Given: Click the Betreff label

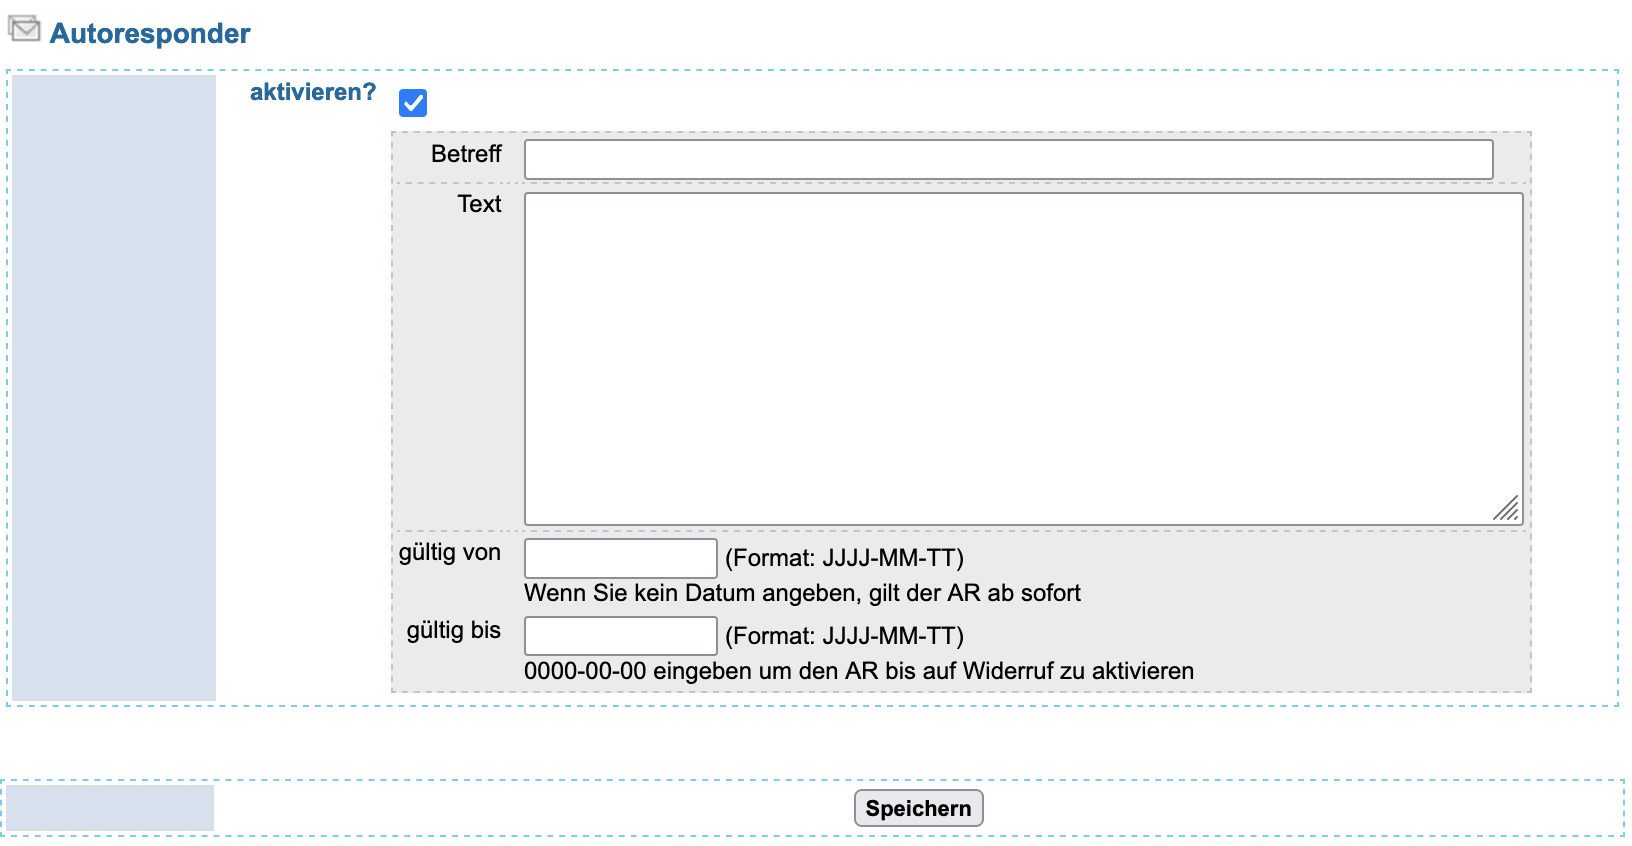Looking at the screenshot, I should coord(466,154).
